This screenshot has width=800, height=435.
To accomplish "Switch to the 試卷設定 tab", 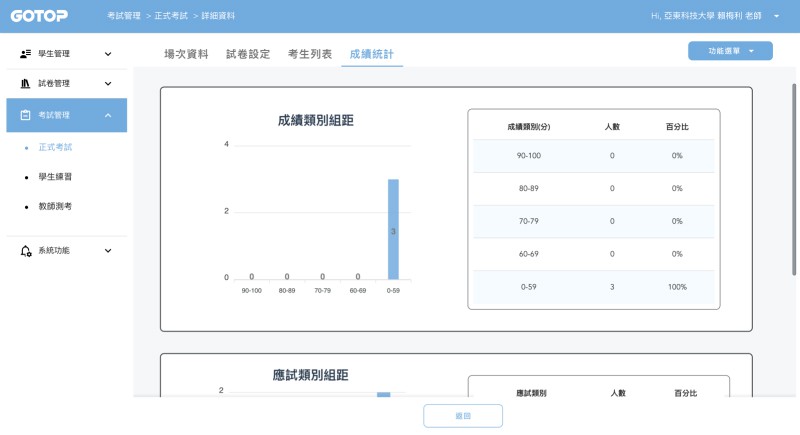I will pyautogui.click(x=248, y=54).
